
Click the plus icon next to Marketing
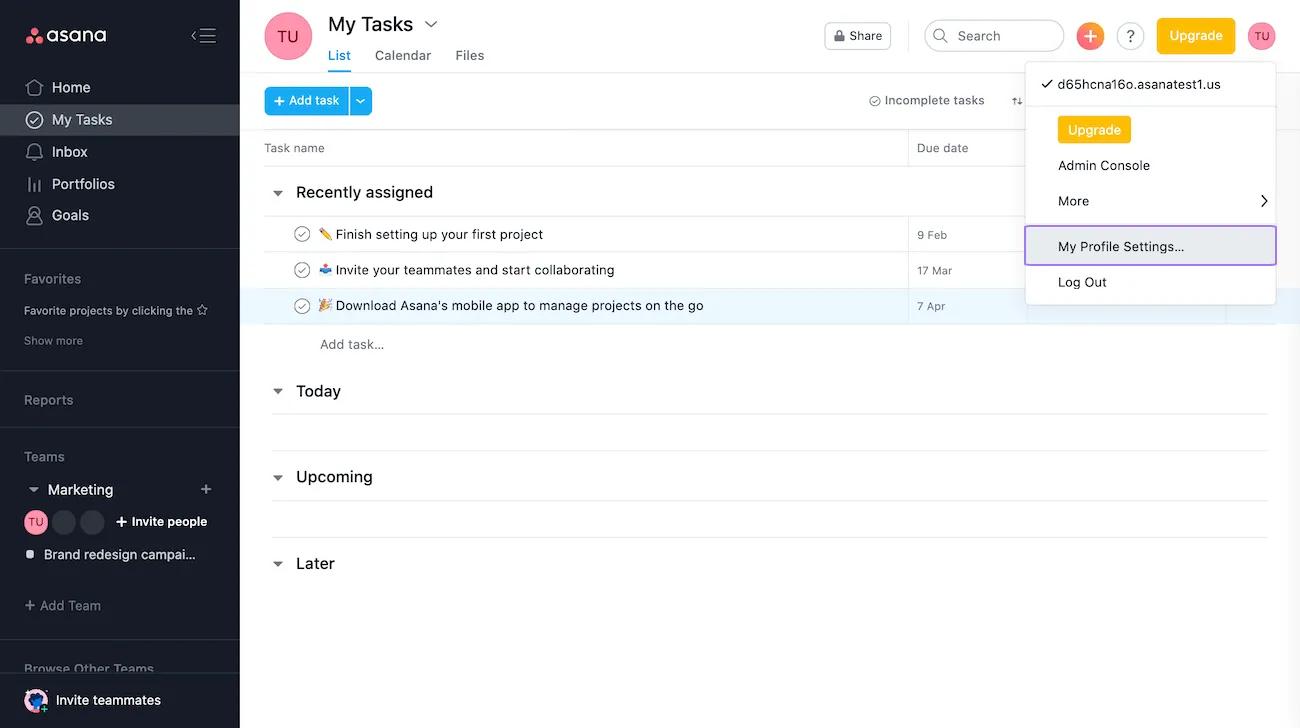click(206, 489)
